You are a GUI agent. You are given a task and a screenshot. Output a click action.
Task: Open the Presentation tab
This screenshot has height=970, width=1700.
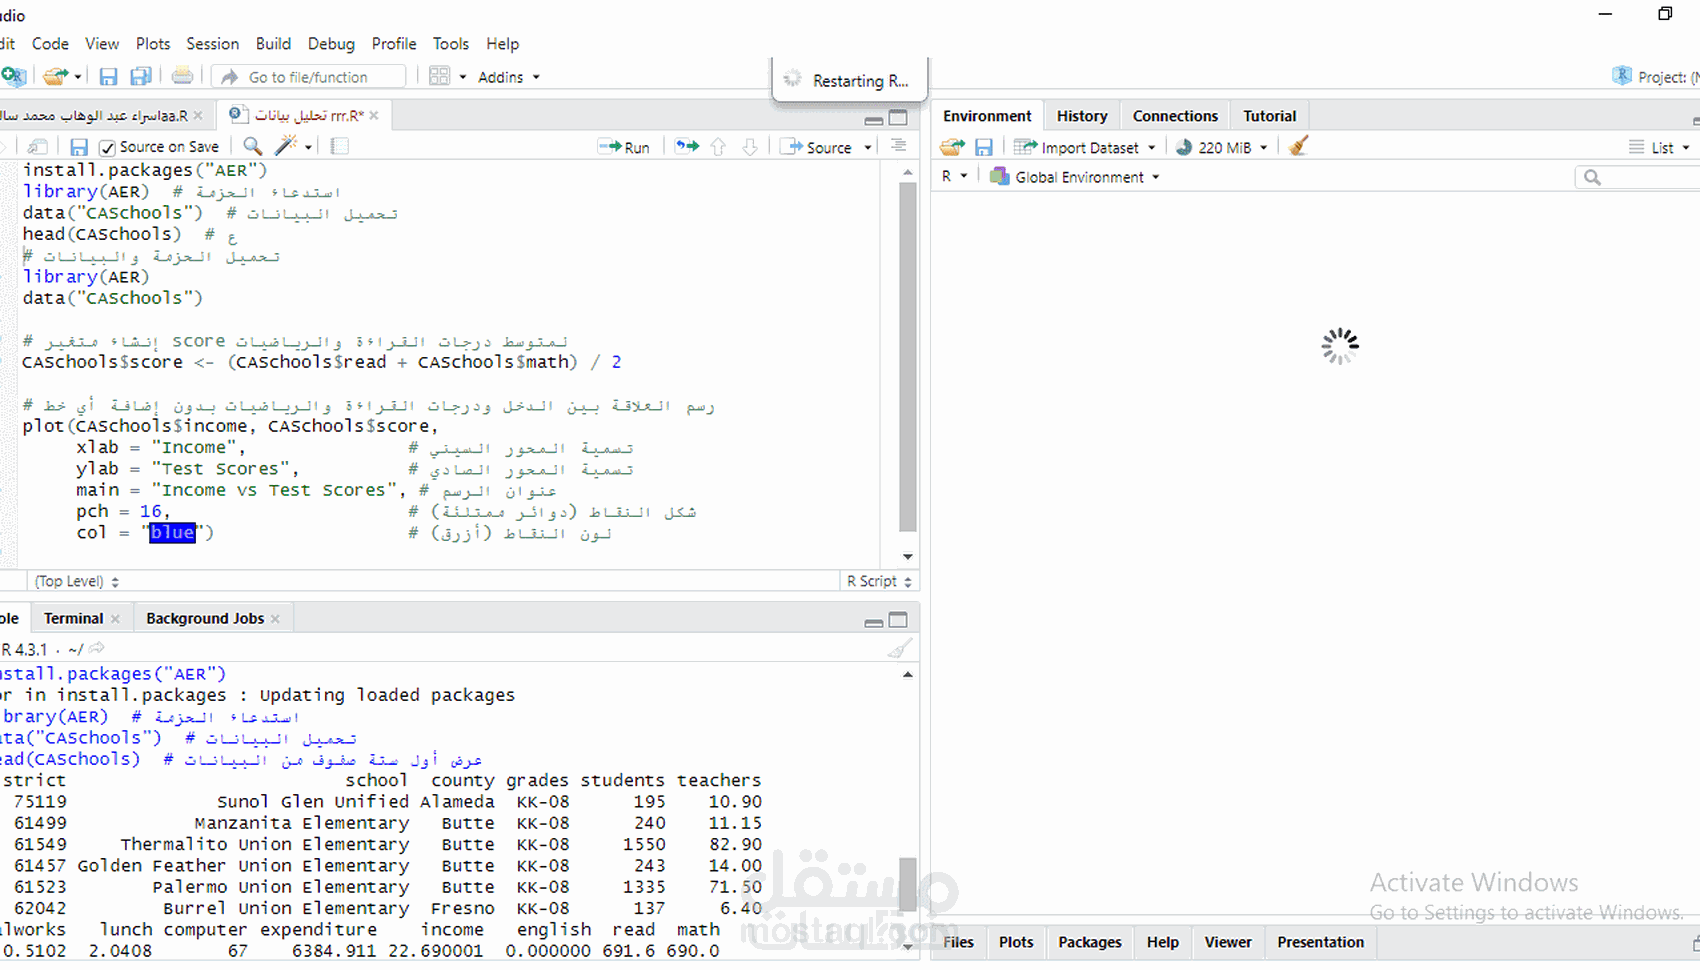[x=1320, y=942]
